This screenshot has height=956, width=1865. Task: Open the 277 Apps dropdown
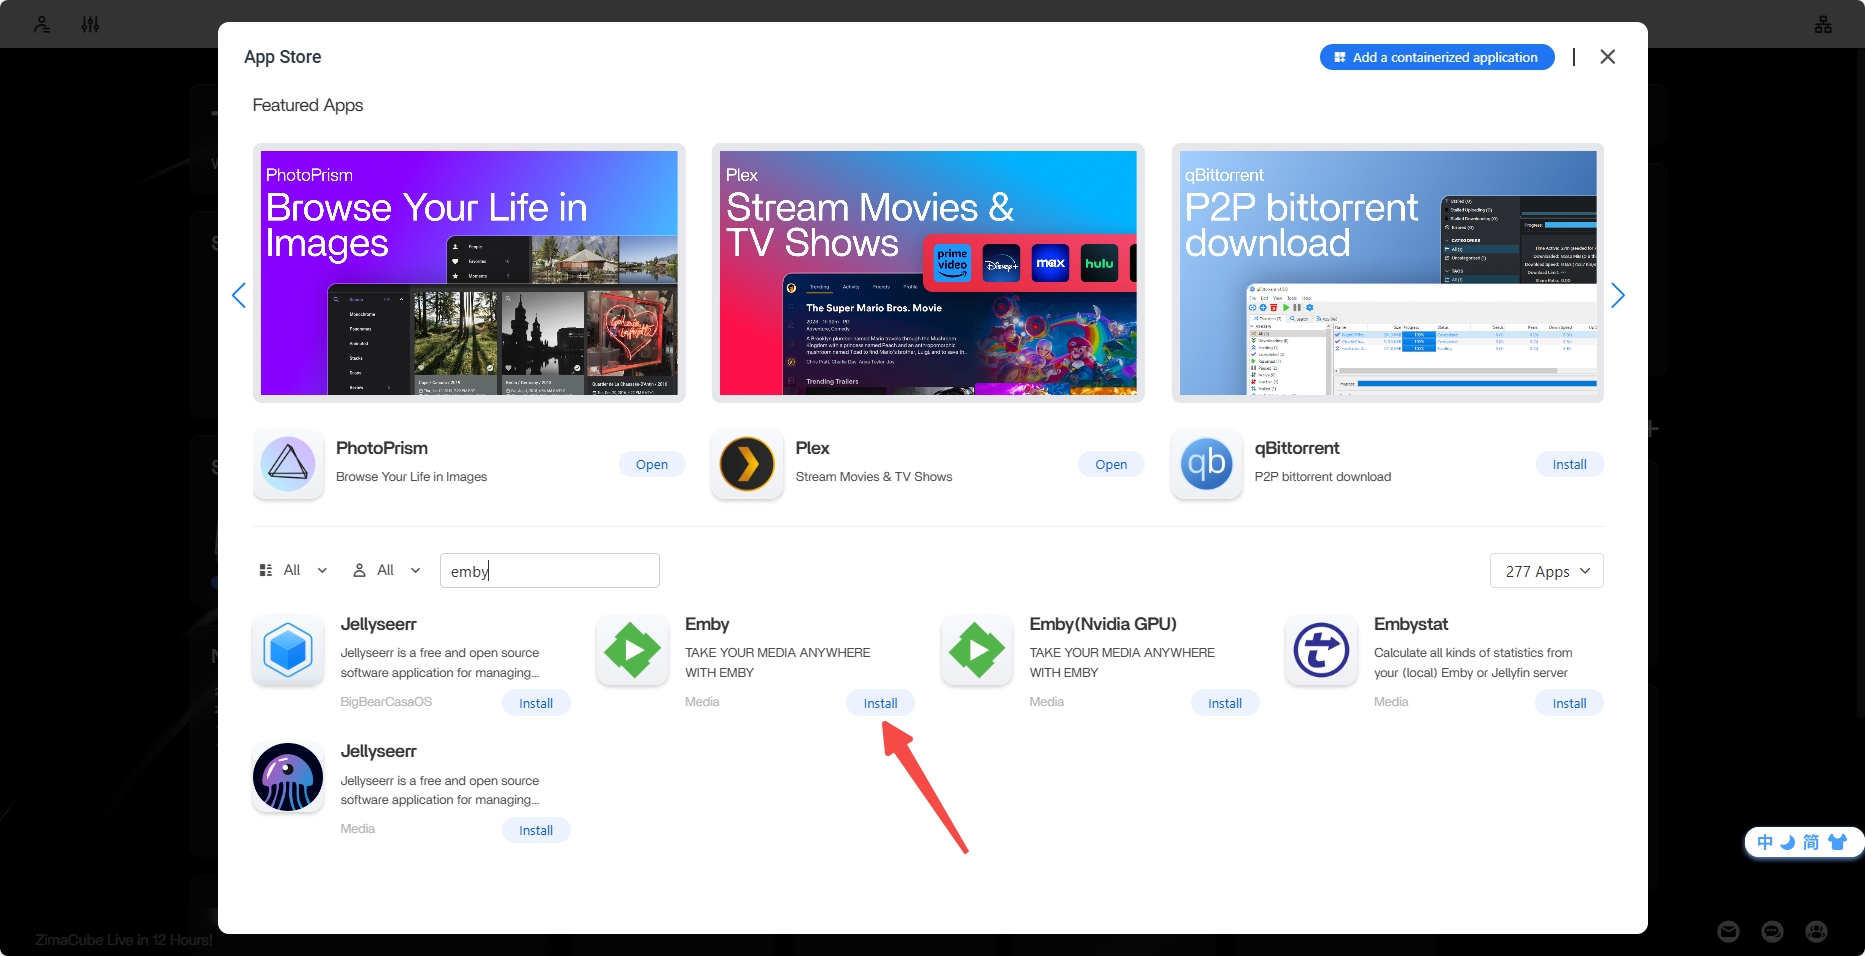coord(1547,571)
